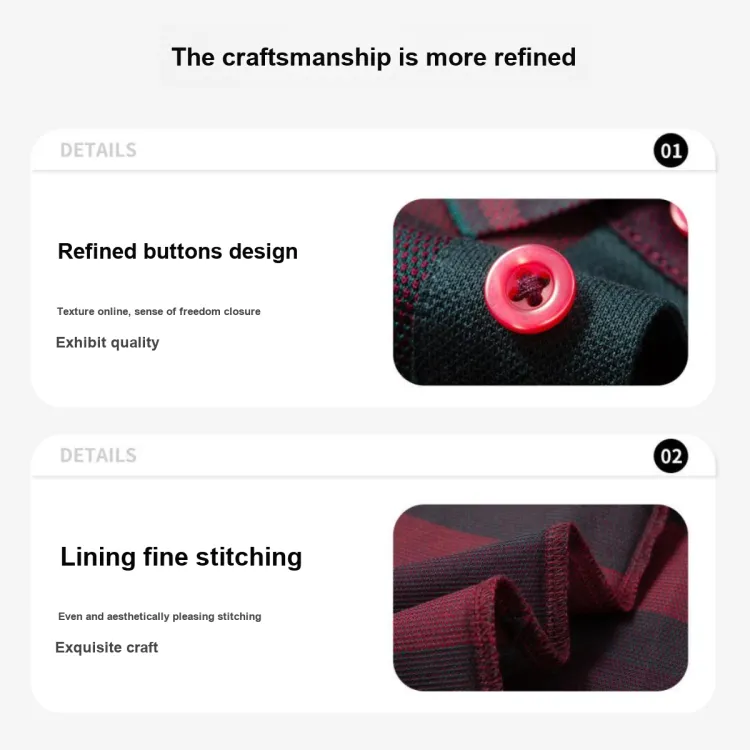
Task: Click Texture online, sense of freedom closure text
Action: click(159, 311)
